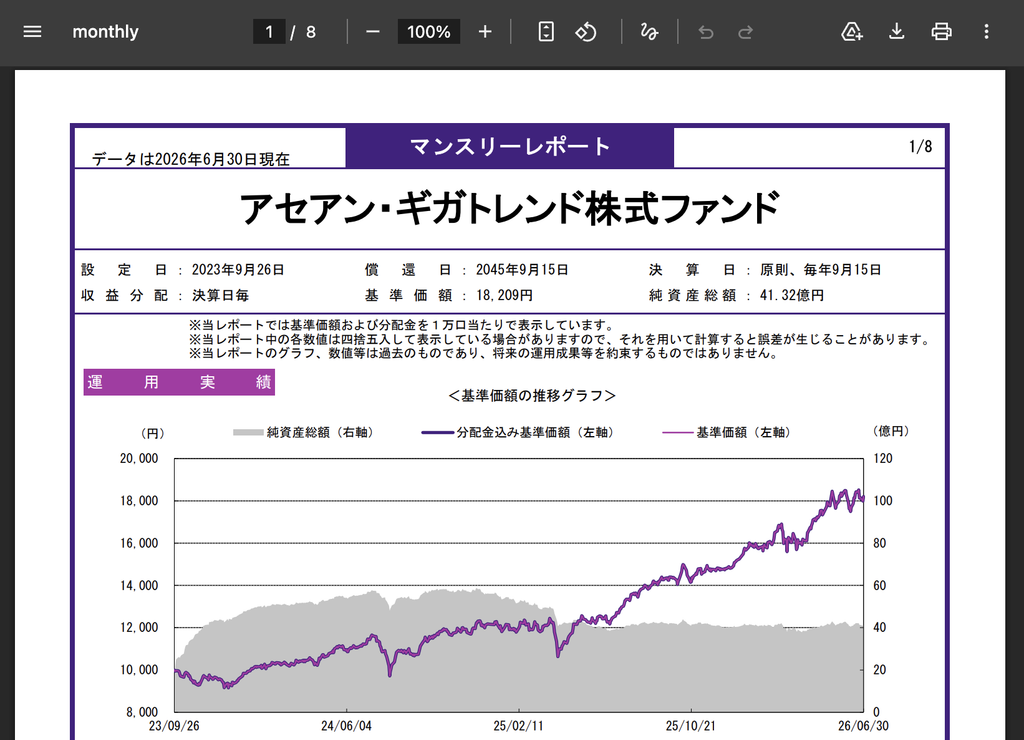Image resolution: width=1024 pixels, height=740 pixels.
Task: Click the マンスリーレポート header banner
Action: tap(509, 146)
